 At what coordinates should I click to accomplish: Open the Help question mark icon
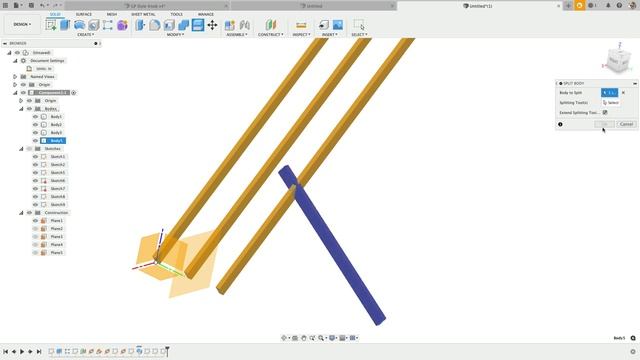click(619, 5)
